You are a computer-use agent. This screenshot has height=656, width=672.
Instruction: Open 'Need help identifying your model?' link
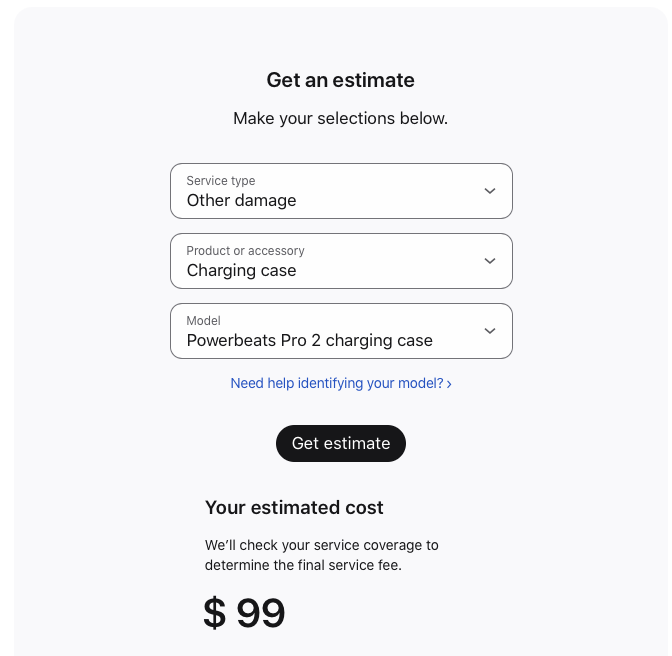(336, 383)
